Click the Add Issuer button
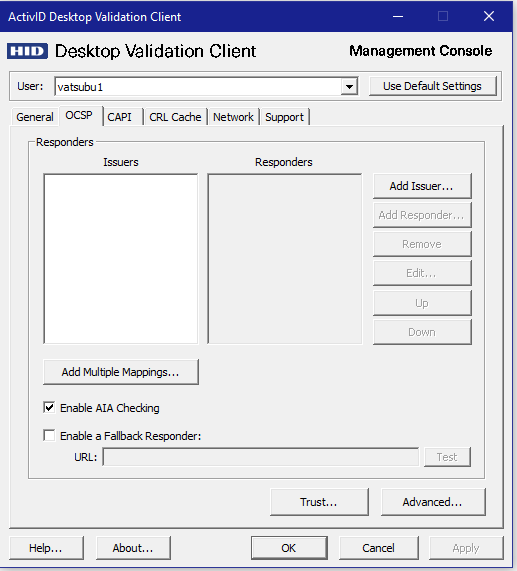Image resolution: width=517 pixels, height=571 pixels. 422,186
